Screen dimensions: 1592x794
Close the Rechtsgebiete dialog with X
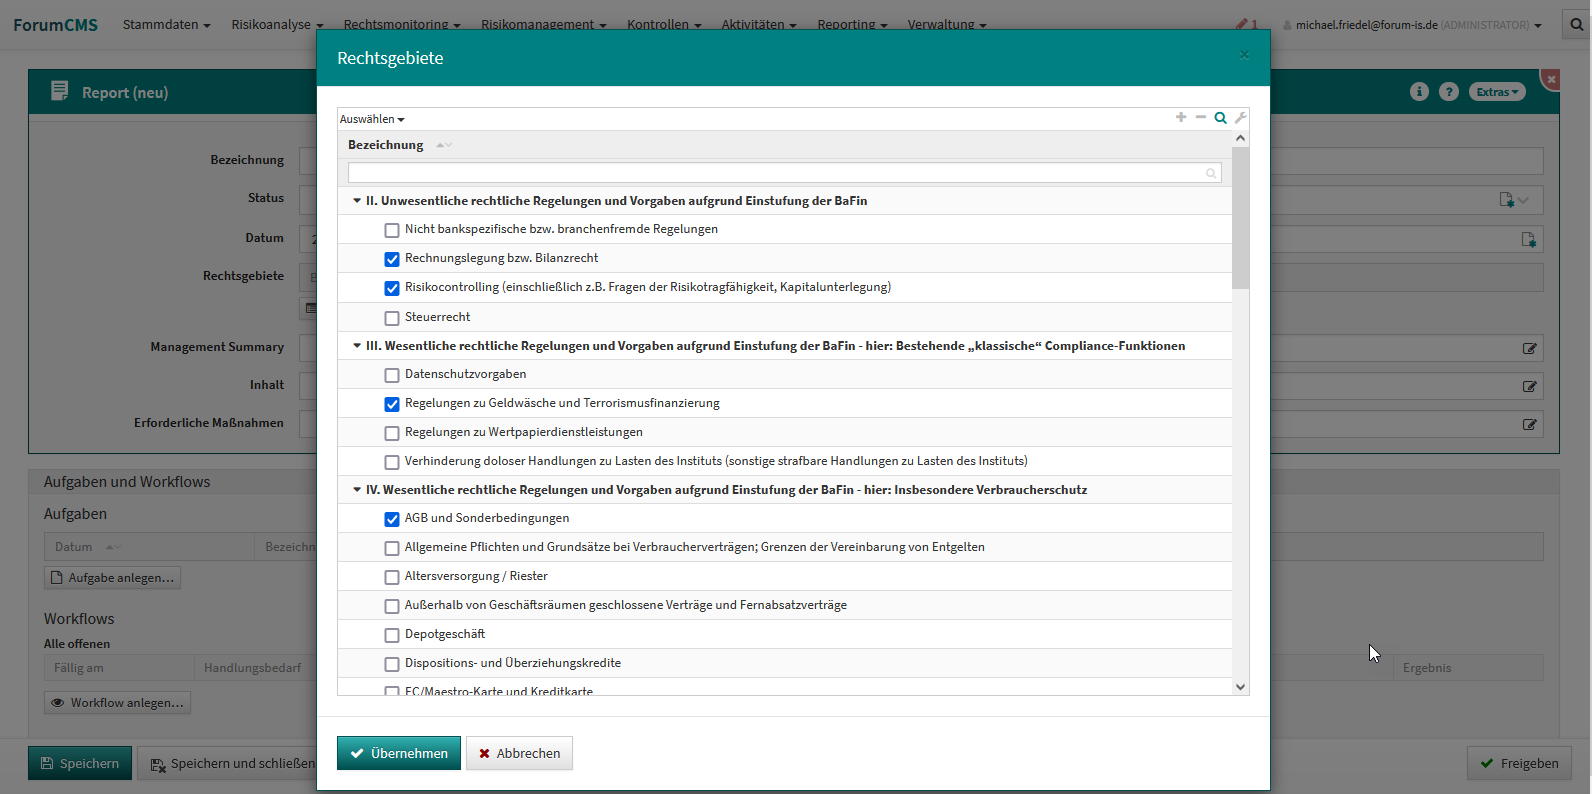[x=1244, y=55]
